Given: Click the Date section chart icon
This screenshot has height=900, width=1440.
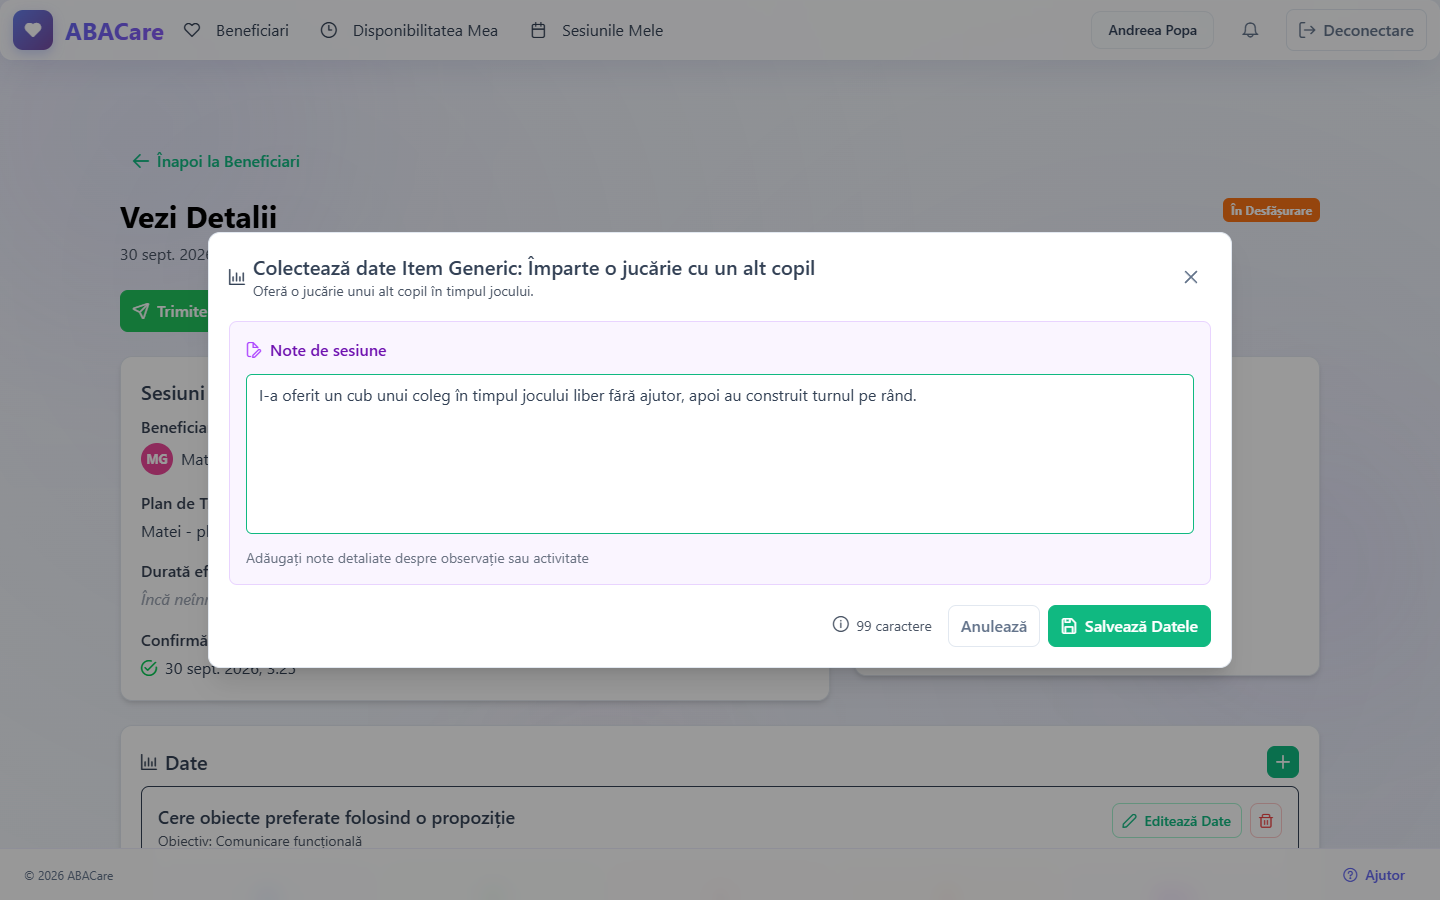Looking at the screenshot, I should [x=149, y=763].
